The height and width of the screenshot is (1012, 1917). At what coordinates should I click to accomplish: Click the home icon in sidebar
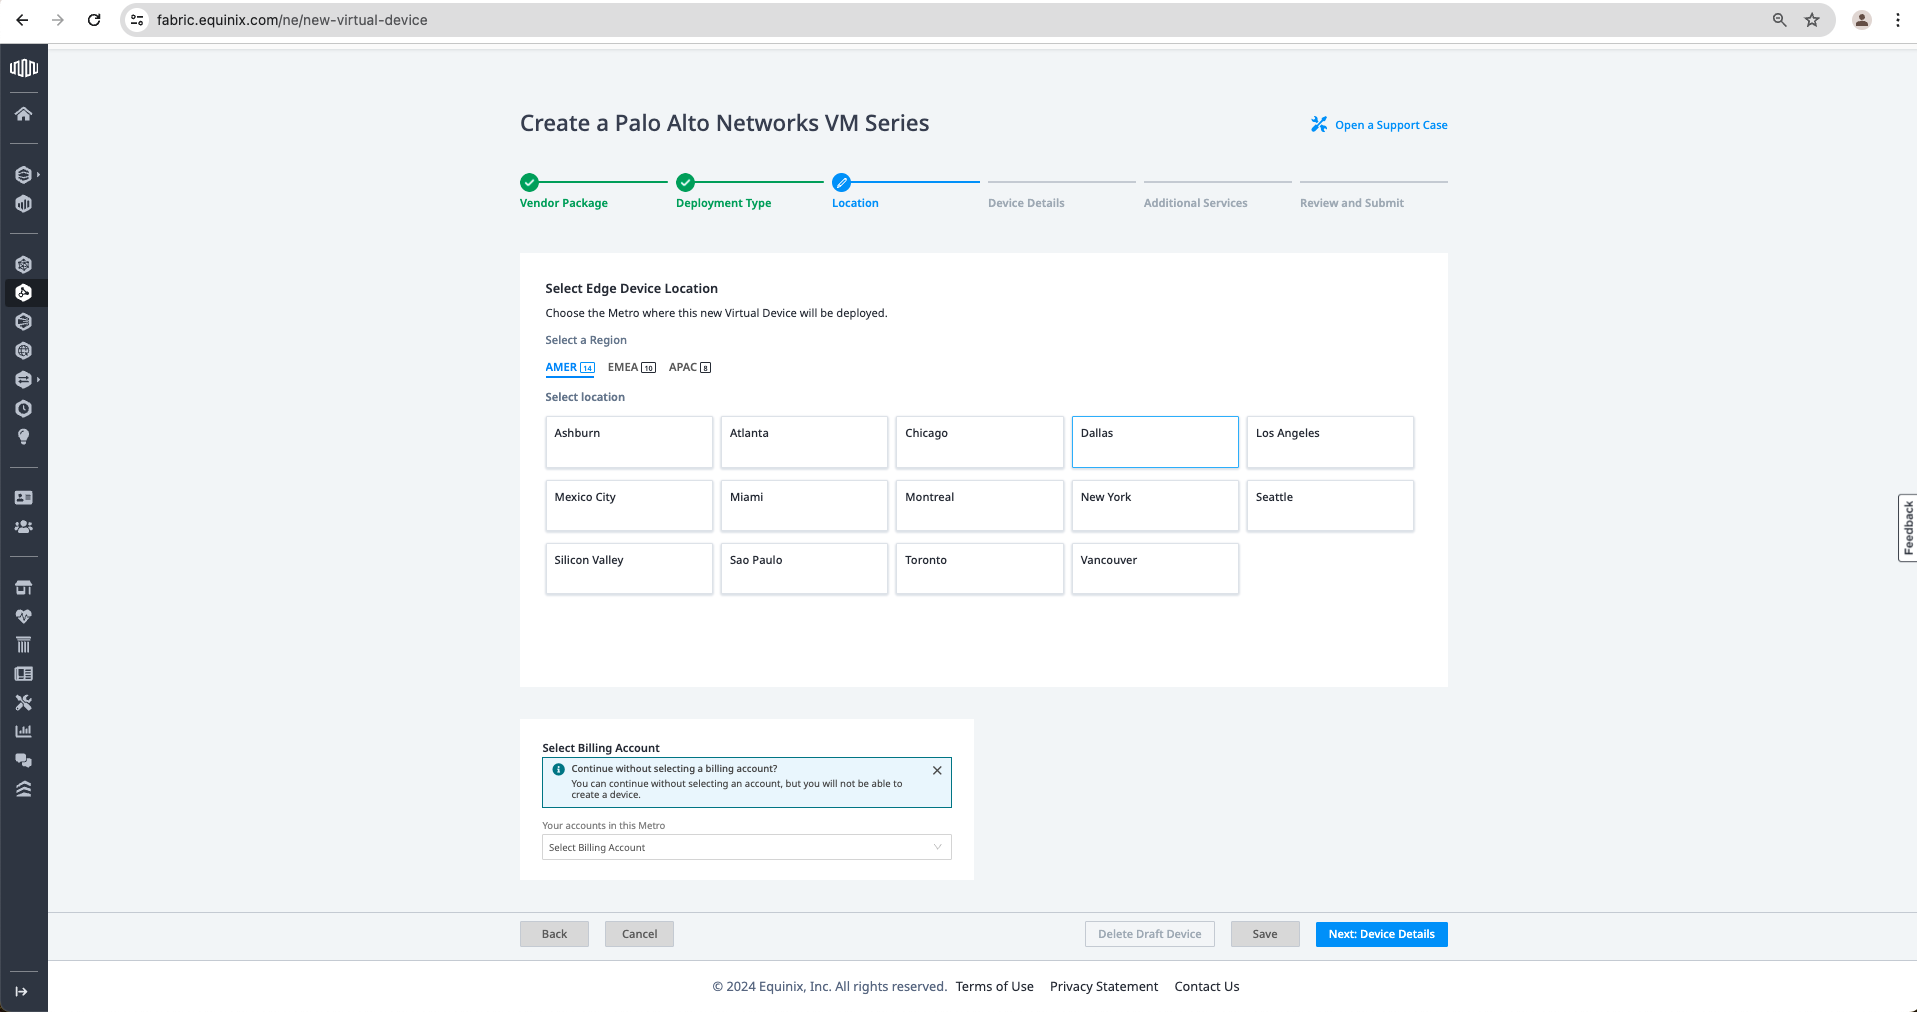pyautogui.click(x=23, y=114)
